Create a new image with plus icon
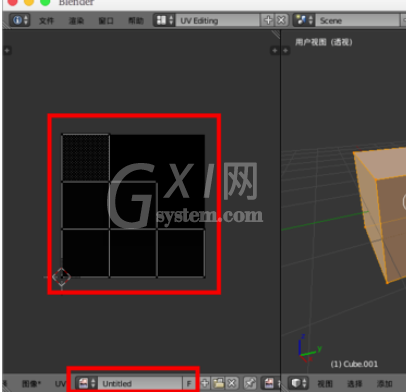The width and height of the screenshot is (406, 392). [205, 383]
